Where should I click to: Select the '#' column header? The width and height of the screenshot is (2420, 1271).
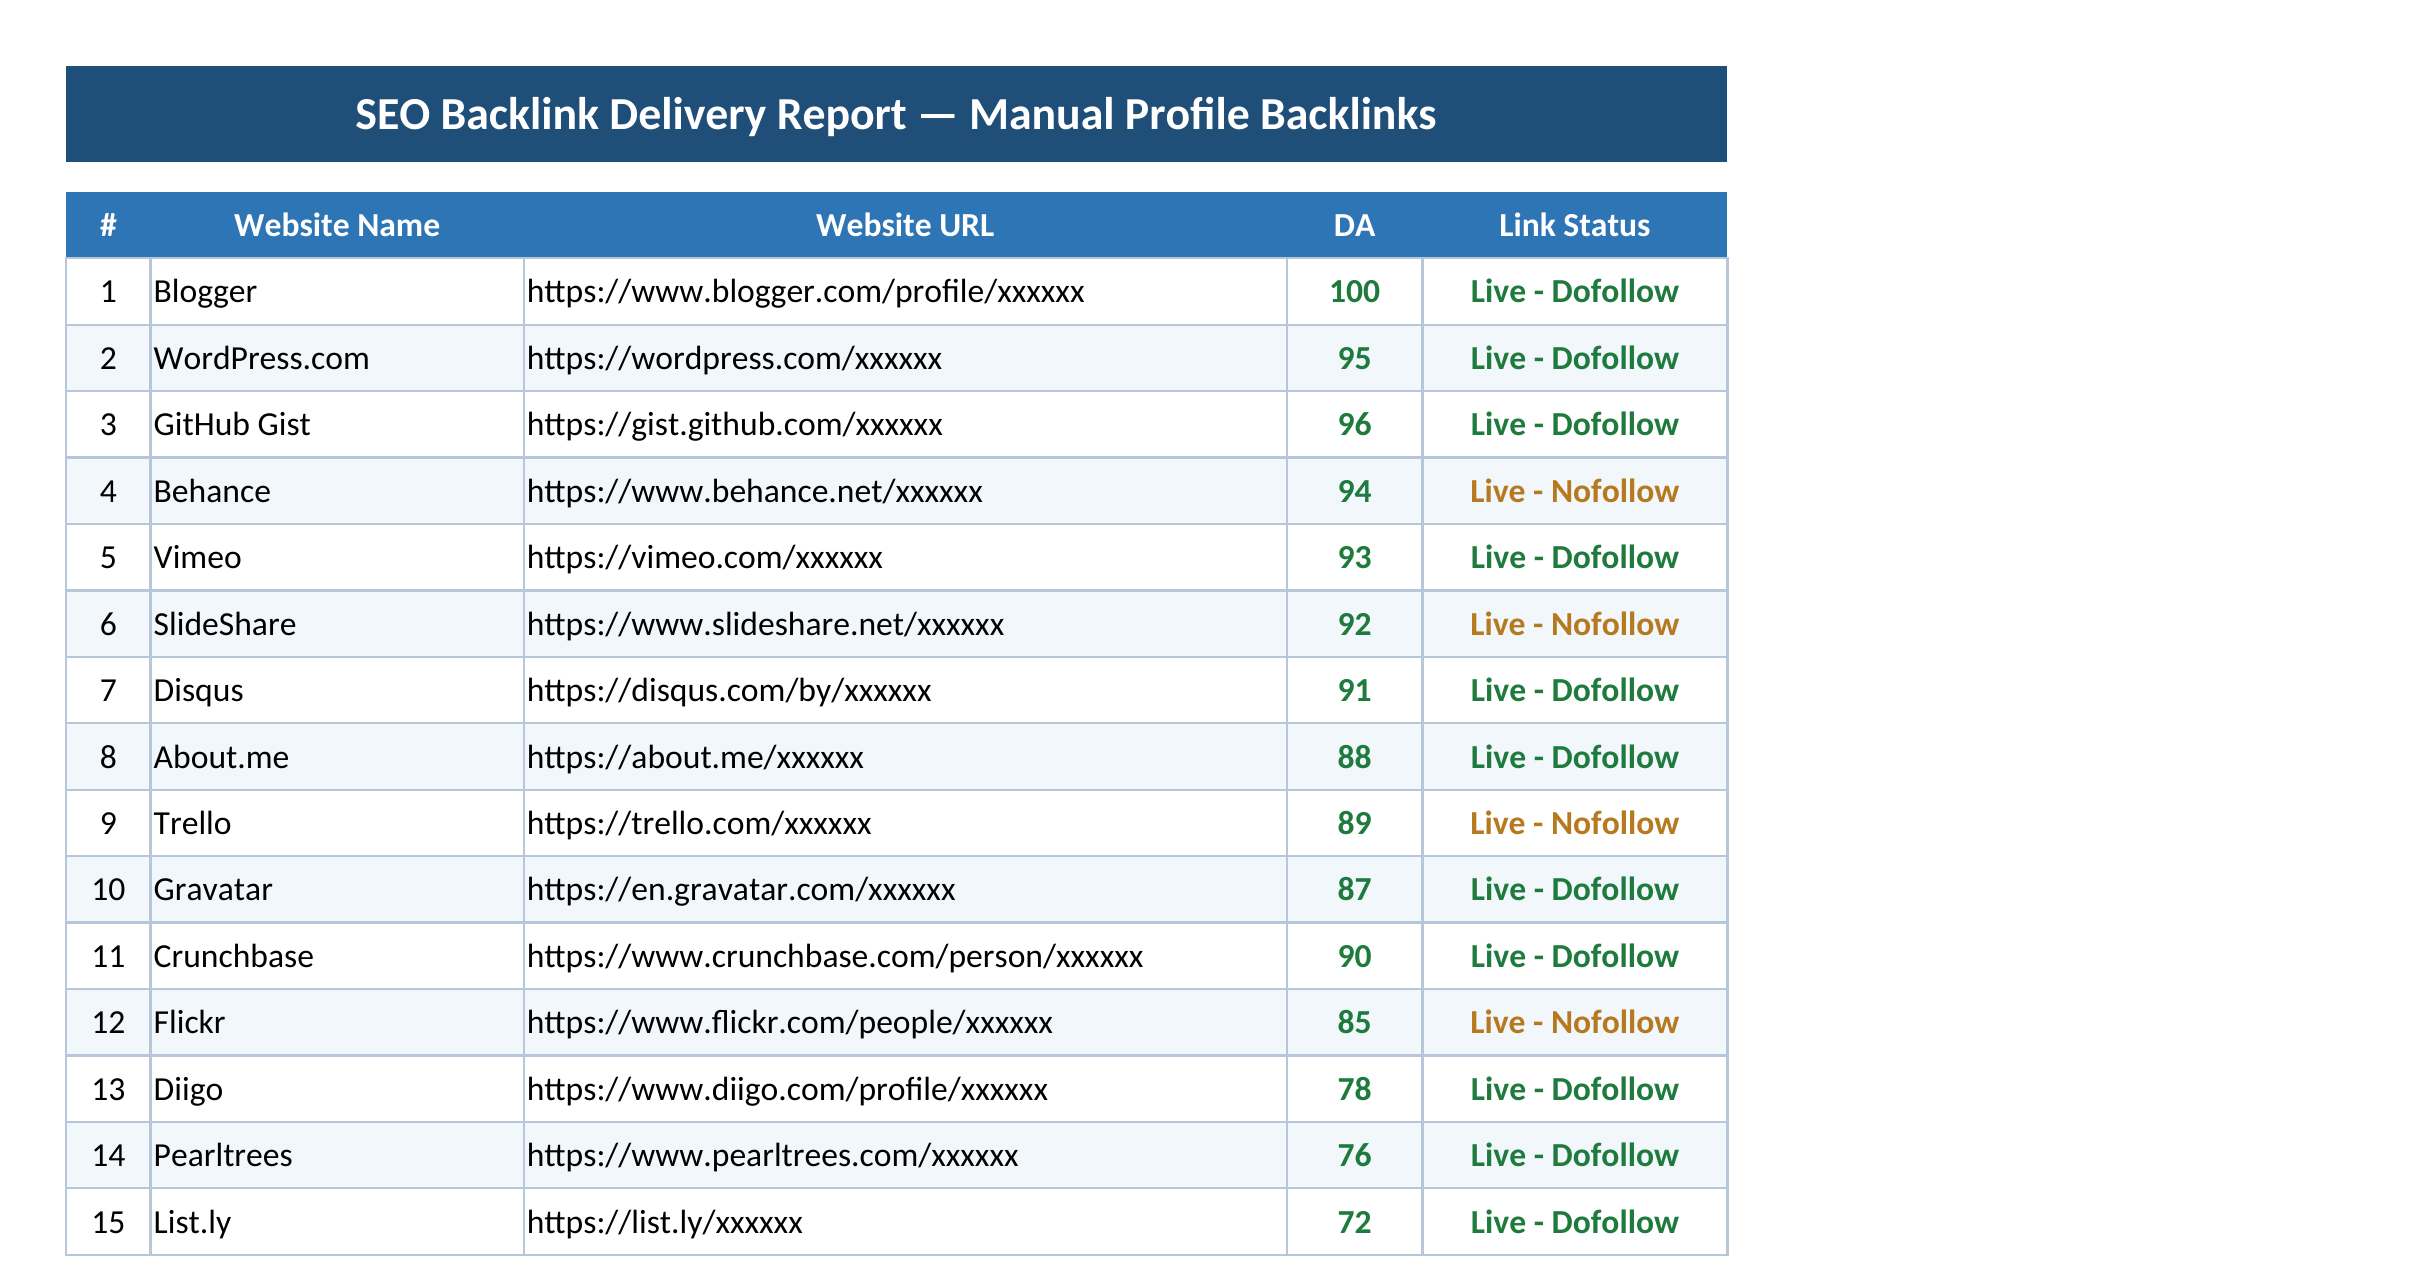coord(108,225)
